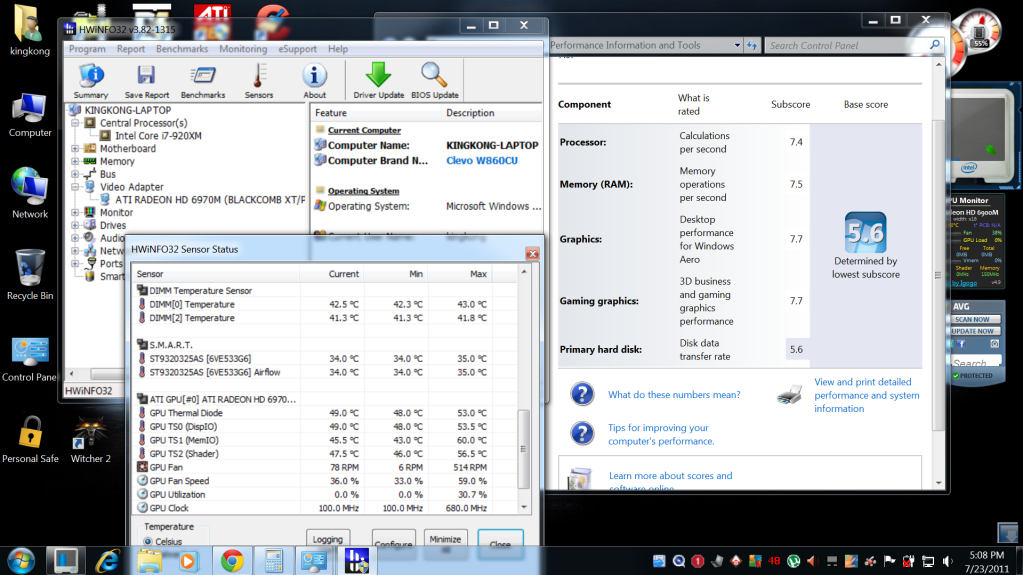The width and height of the screenshot is (1023, 575).
Task: Select the Celsius temperature radio button
Action: [148, 542]
